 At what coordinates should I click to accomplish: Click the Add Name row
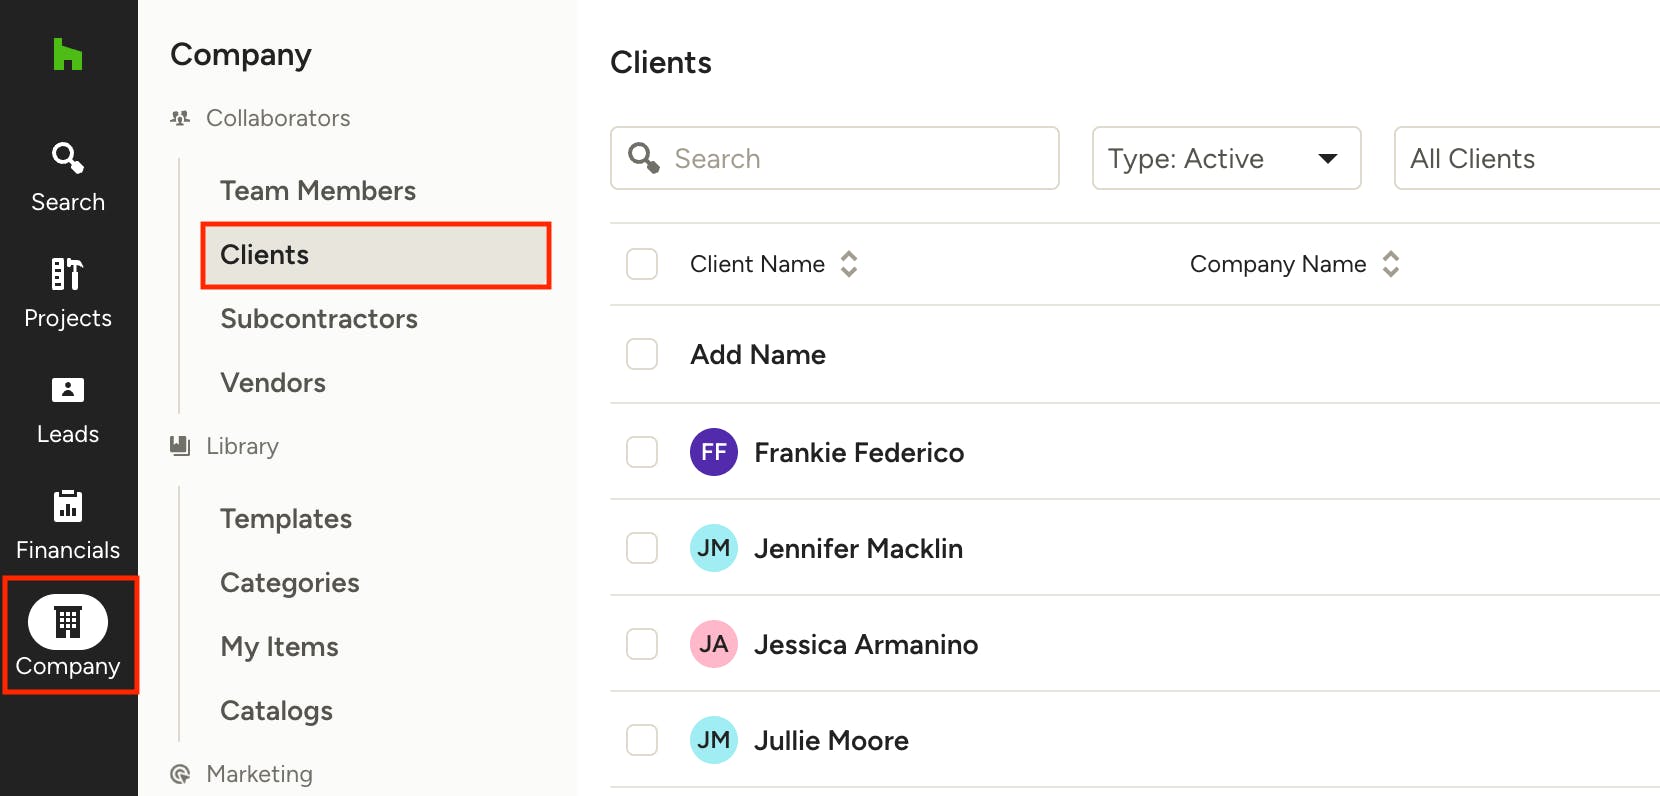pos(758,355)
